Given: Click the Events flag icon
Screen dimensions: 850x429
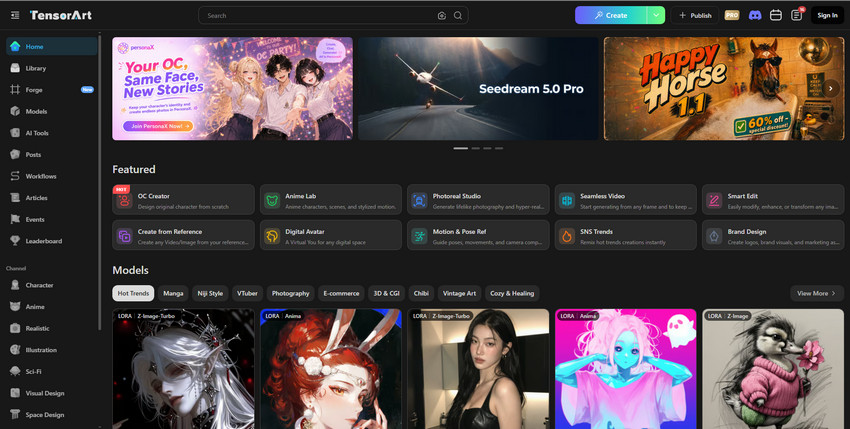Looking at the screenshot, I should (x=15, y=220).
